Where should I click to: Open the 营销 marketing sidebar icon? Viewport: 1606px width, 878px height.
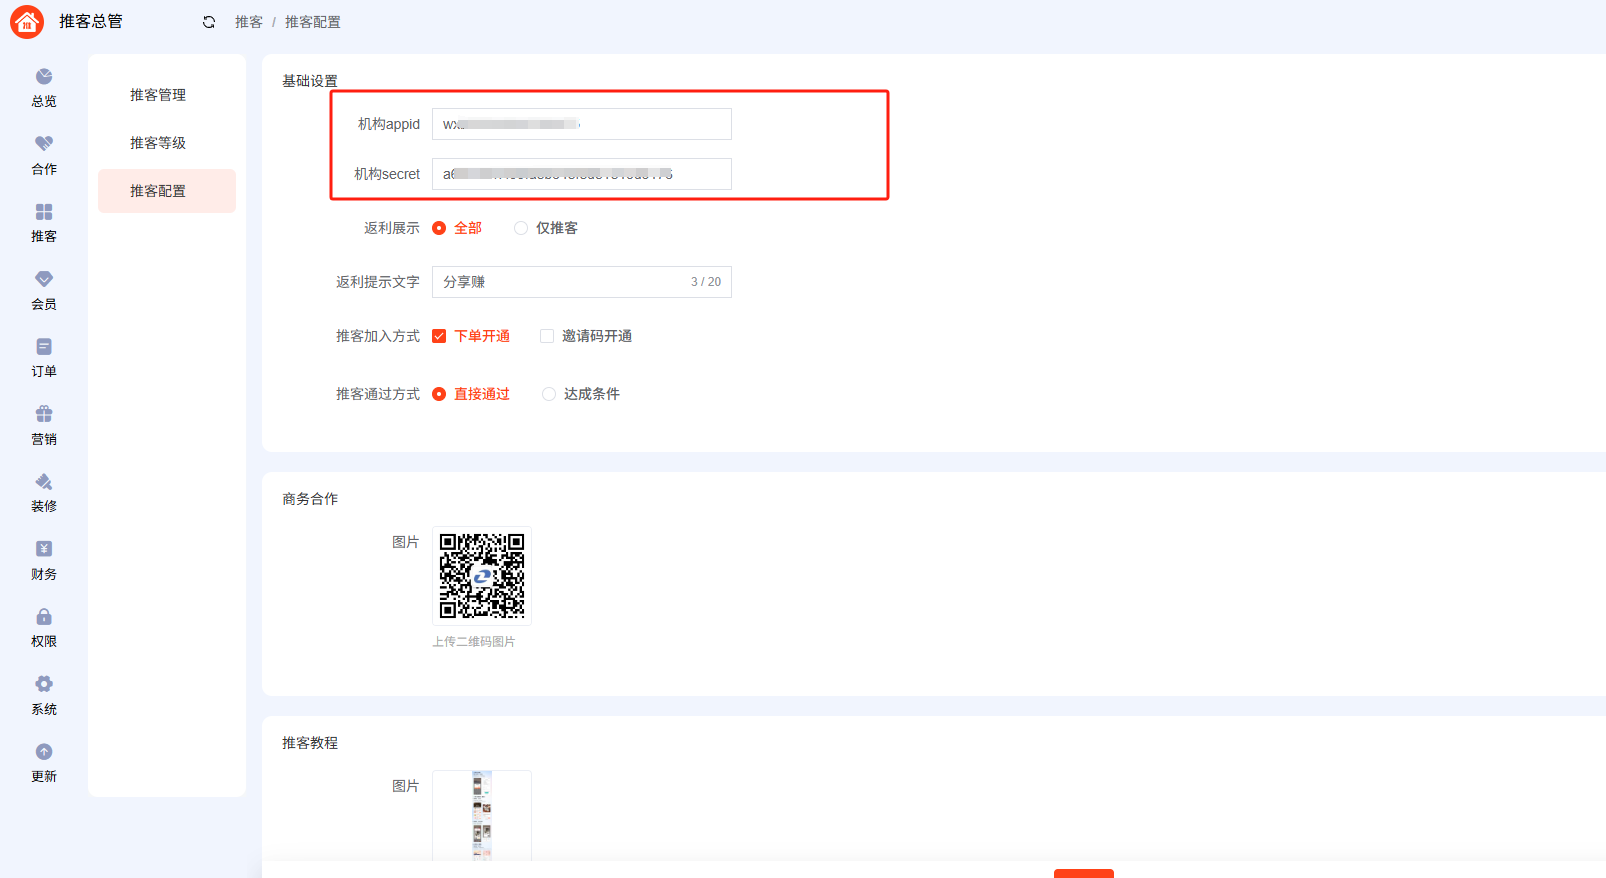[x=44, y=414]
